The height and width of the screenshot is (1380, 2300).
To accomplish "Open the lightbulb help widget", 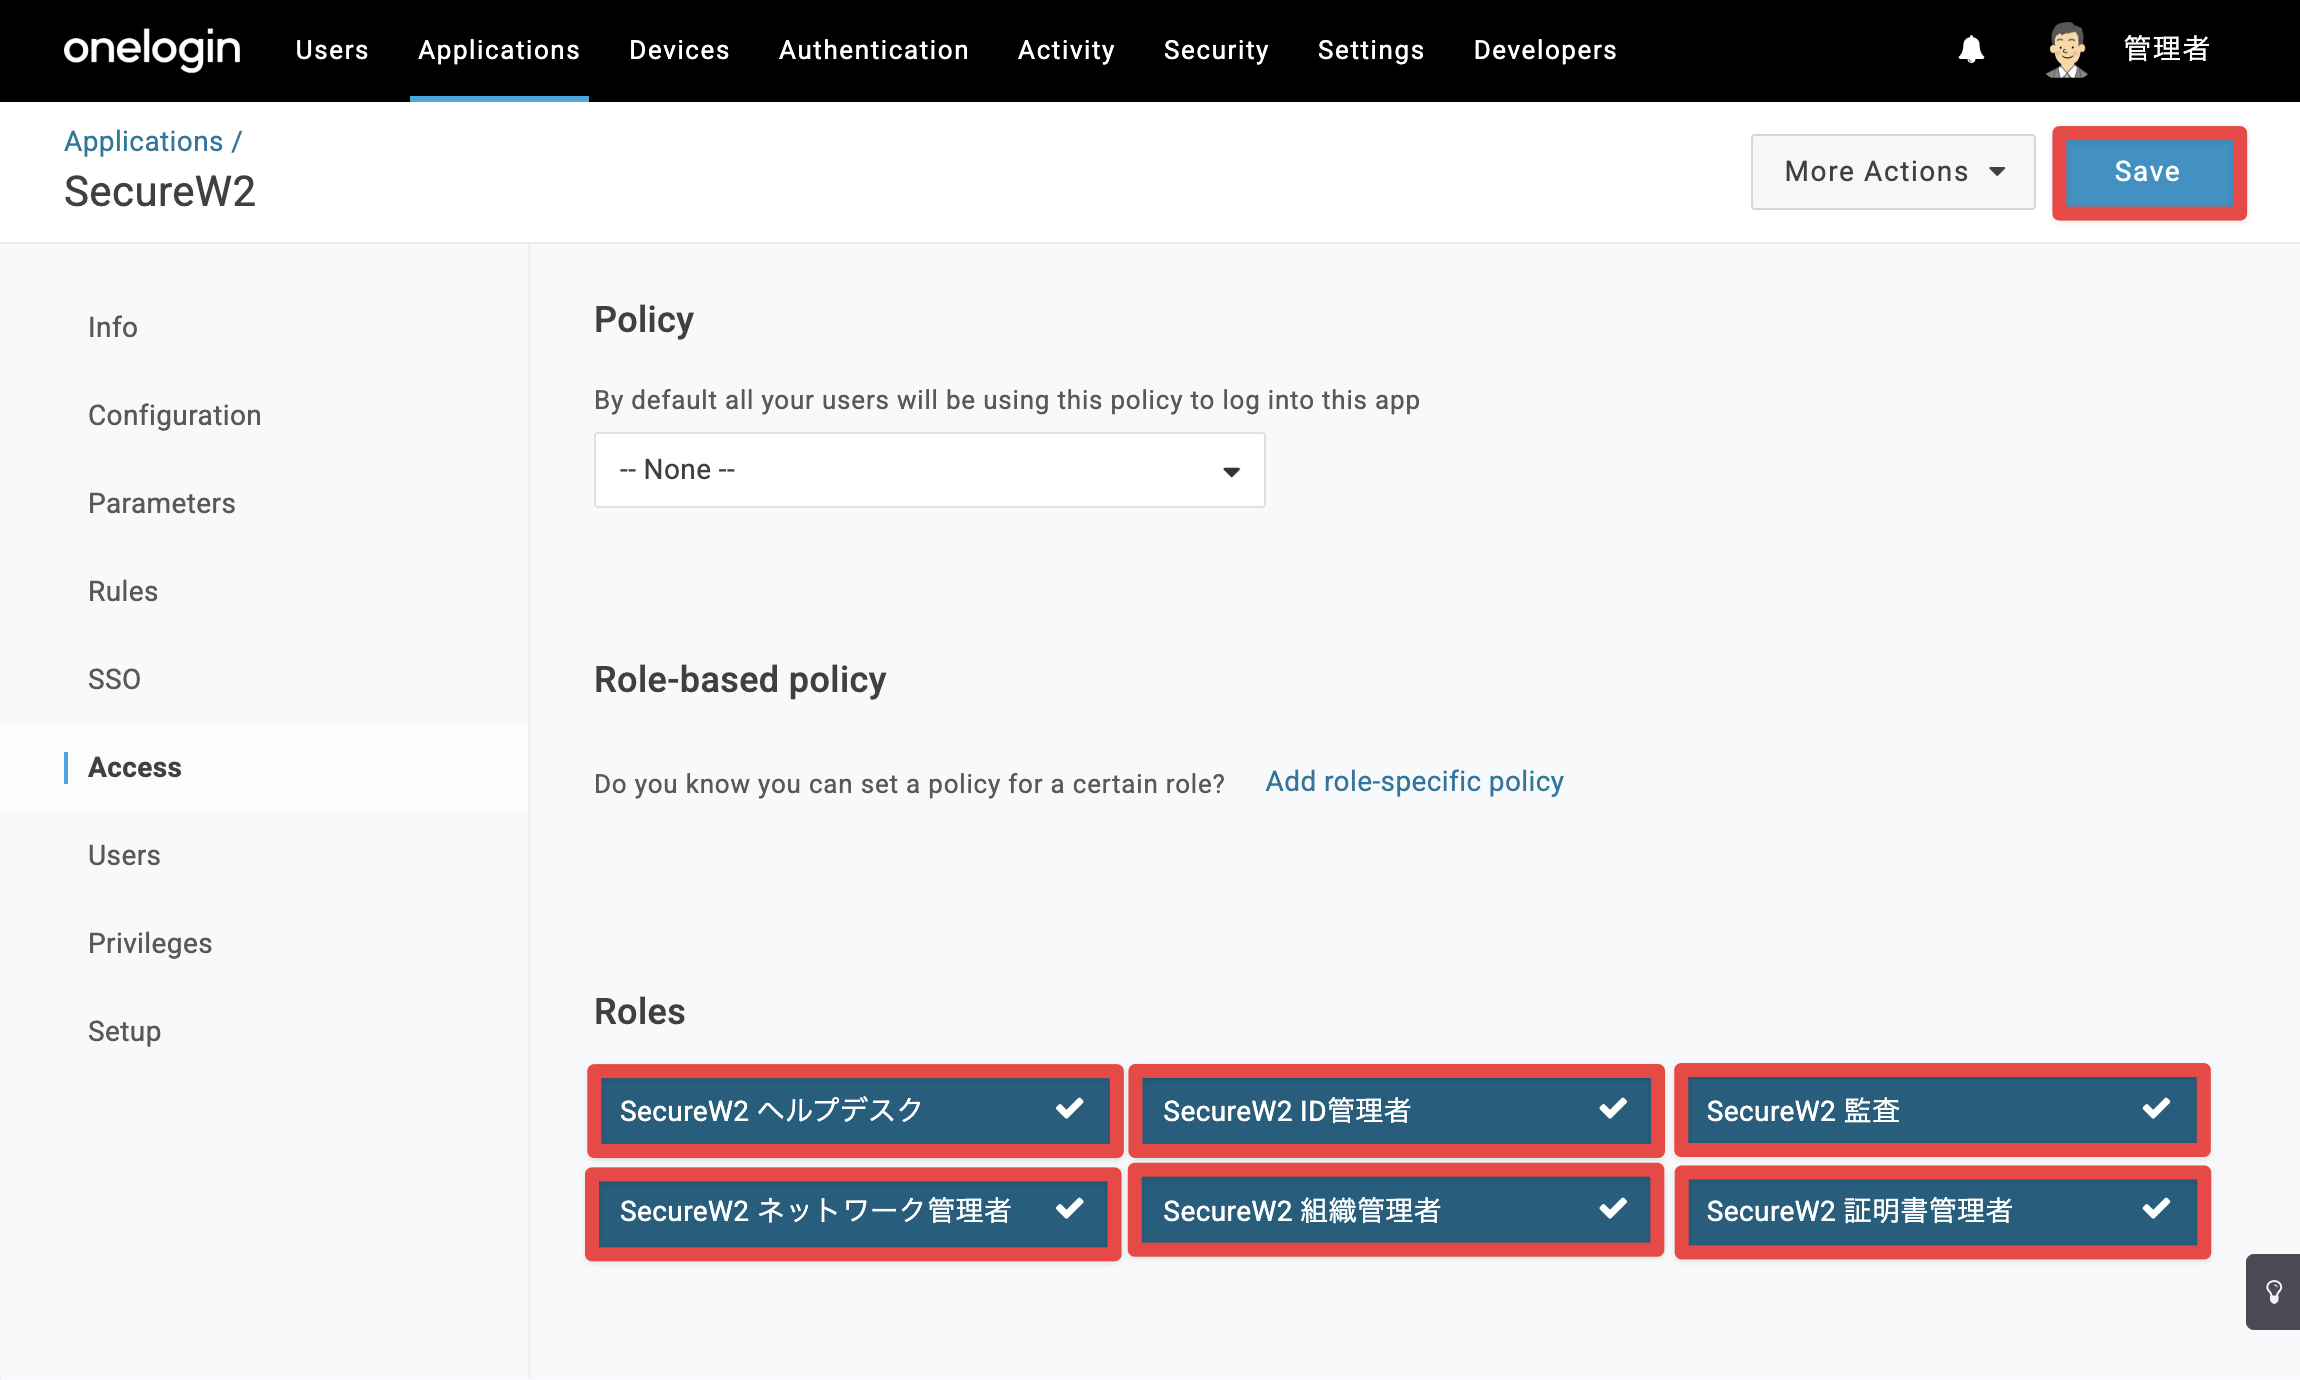I will click(x=2273, y=1292).
